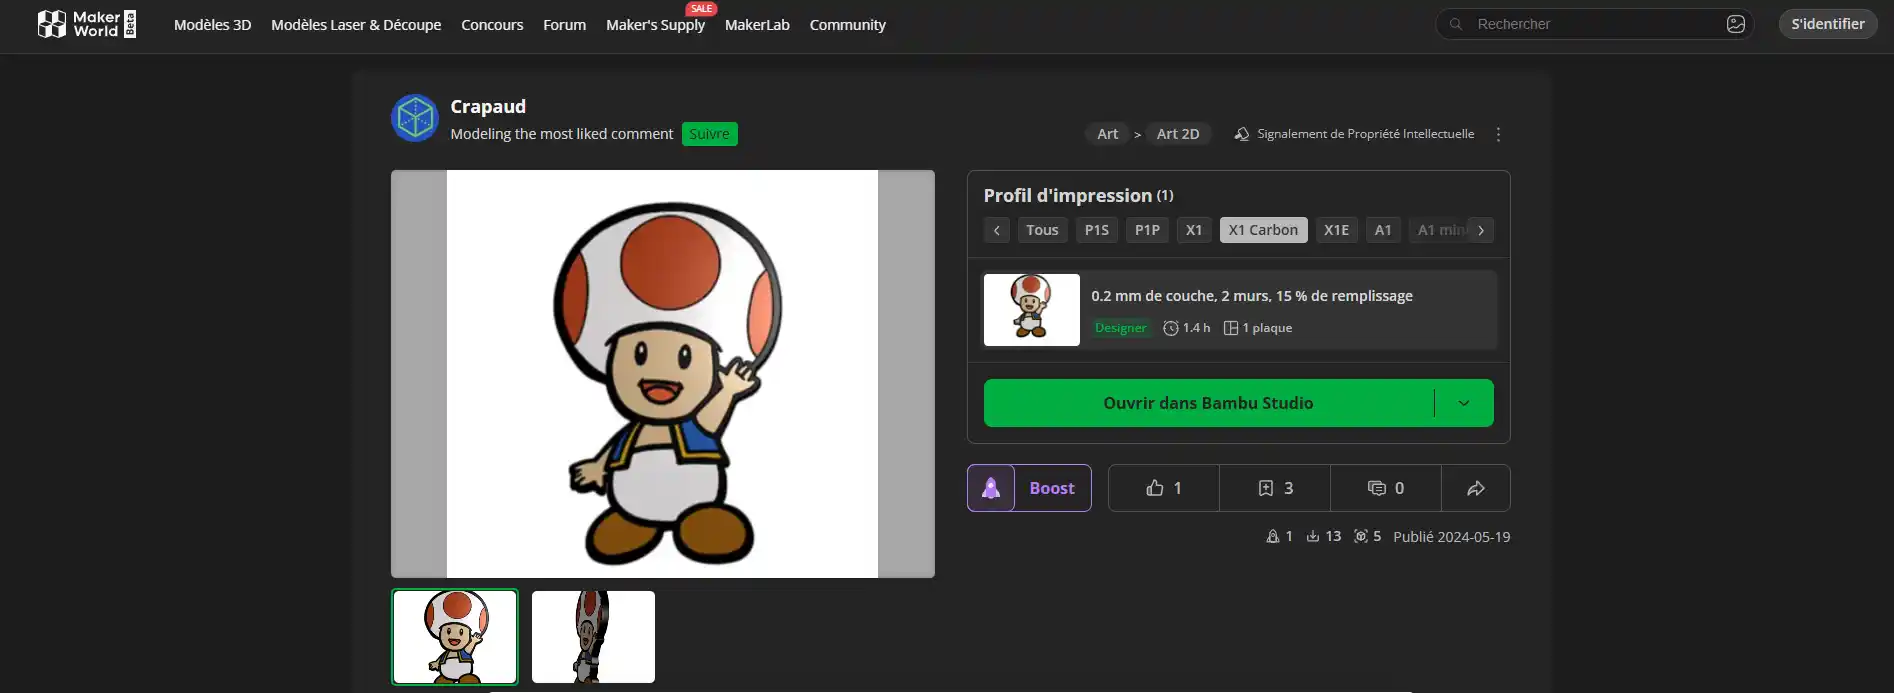This screenshot has width=1894, height=693.
Task: Open the print profile thumbnail image
Action: click(1031, 310)
